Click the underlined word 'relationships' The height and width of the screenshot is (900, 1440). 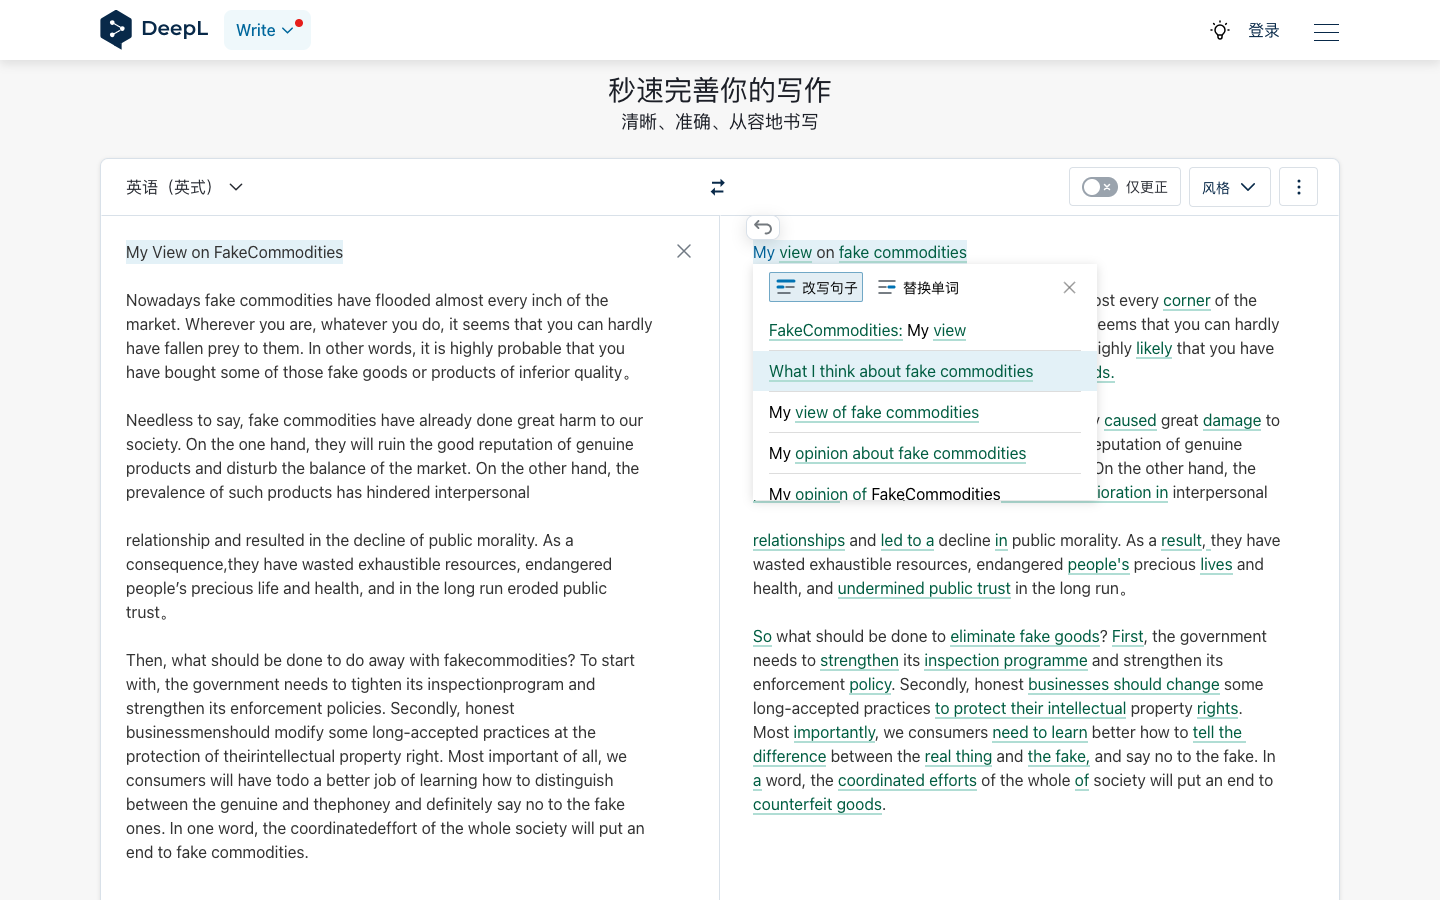(799, 540)
